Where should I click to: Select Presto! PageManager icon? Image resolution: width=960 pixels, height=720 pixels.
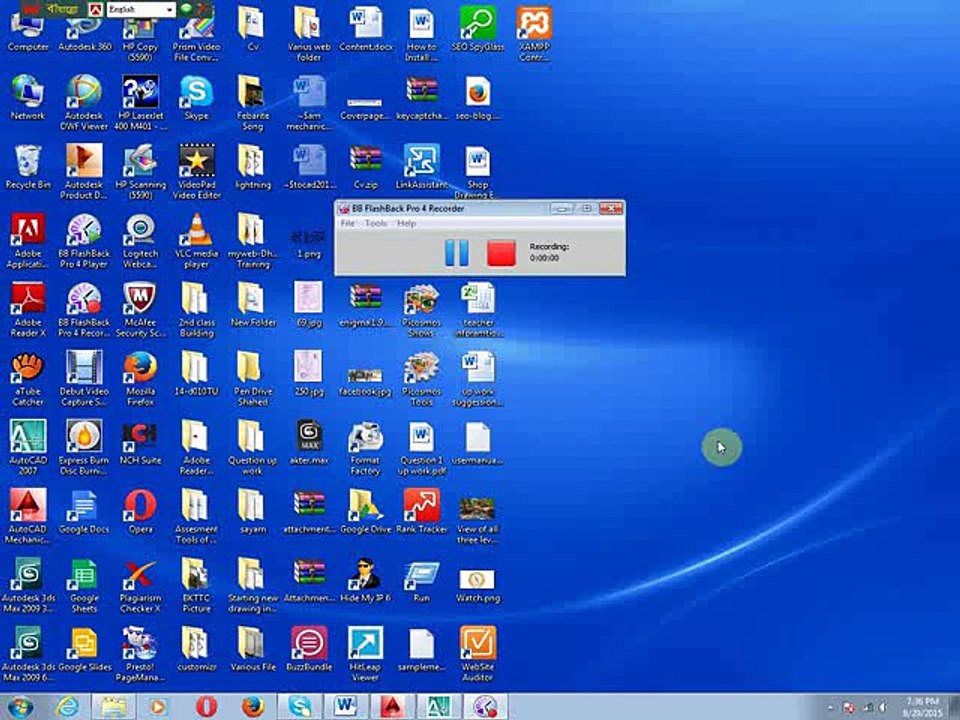click(140, 654)
